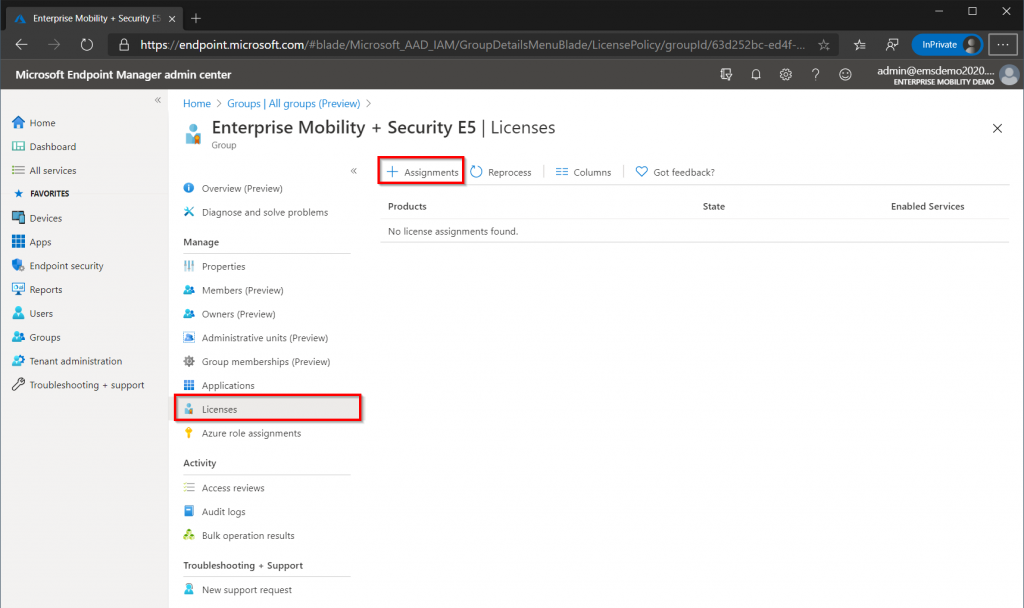This screenshot has width=1024, height=608.
Task: Open the feedback smiley icon
Action: point(845,74)
